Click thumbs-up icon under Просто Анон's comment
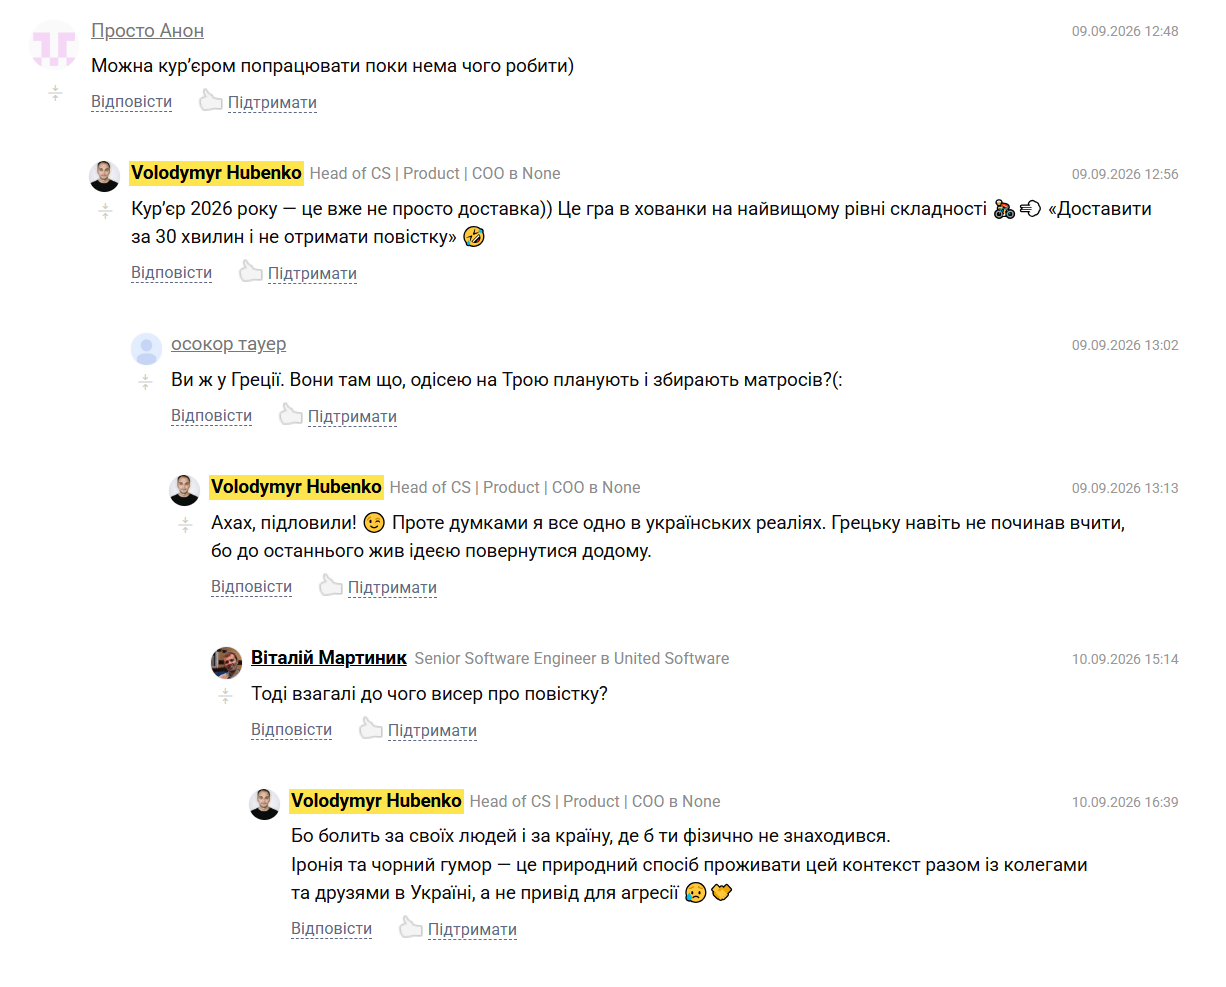The image size is (1226, 987). click(x=211, y=100)
